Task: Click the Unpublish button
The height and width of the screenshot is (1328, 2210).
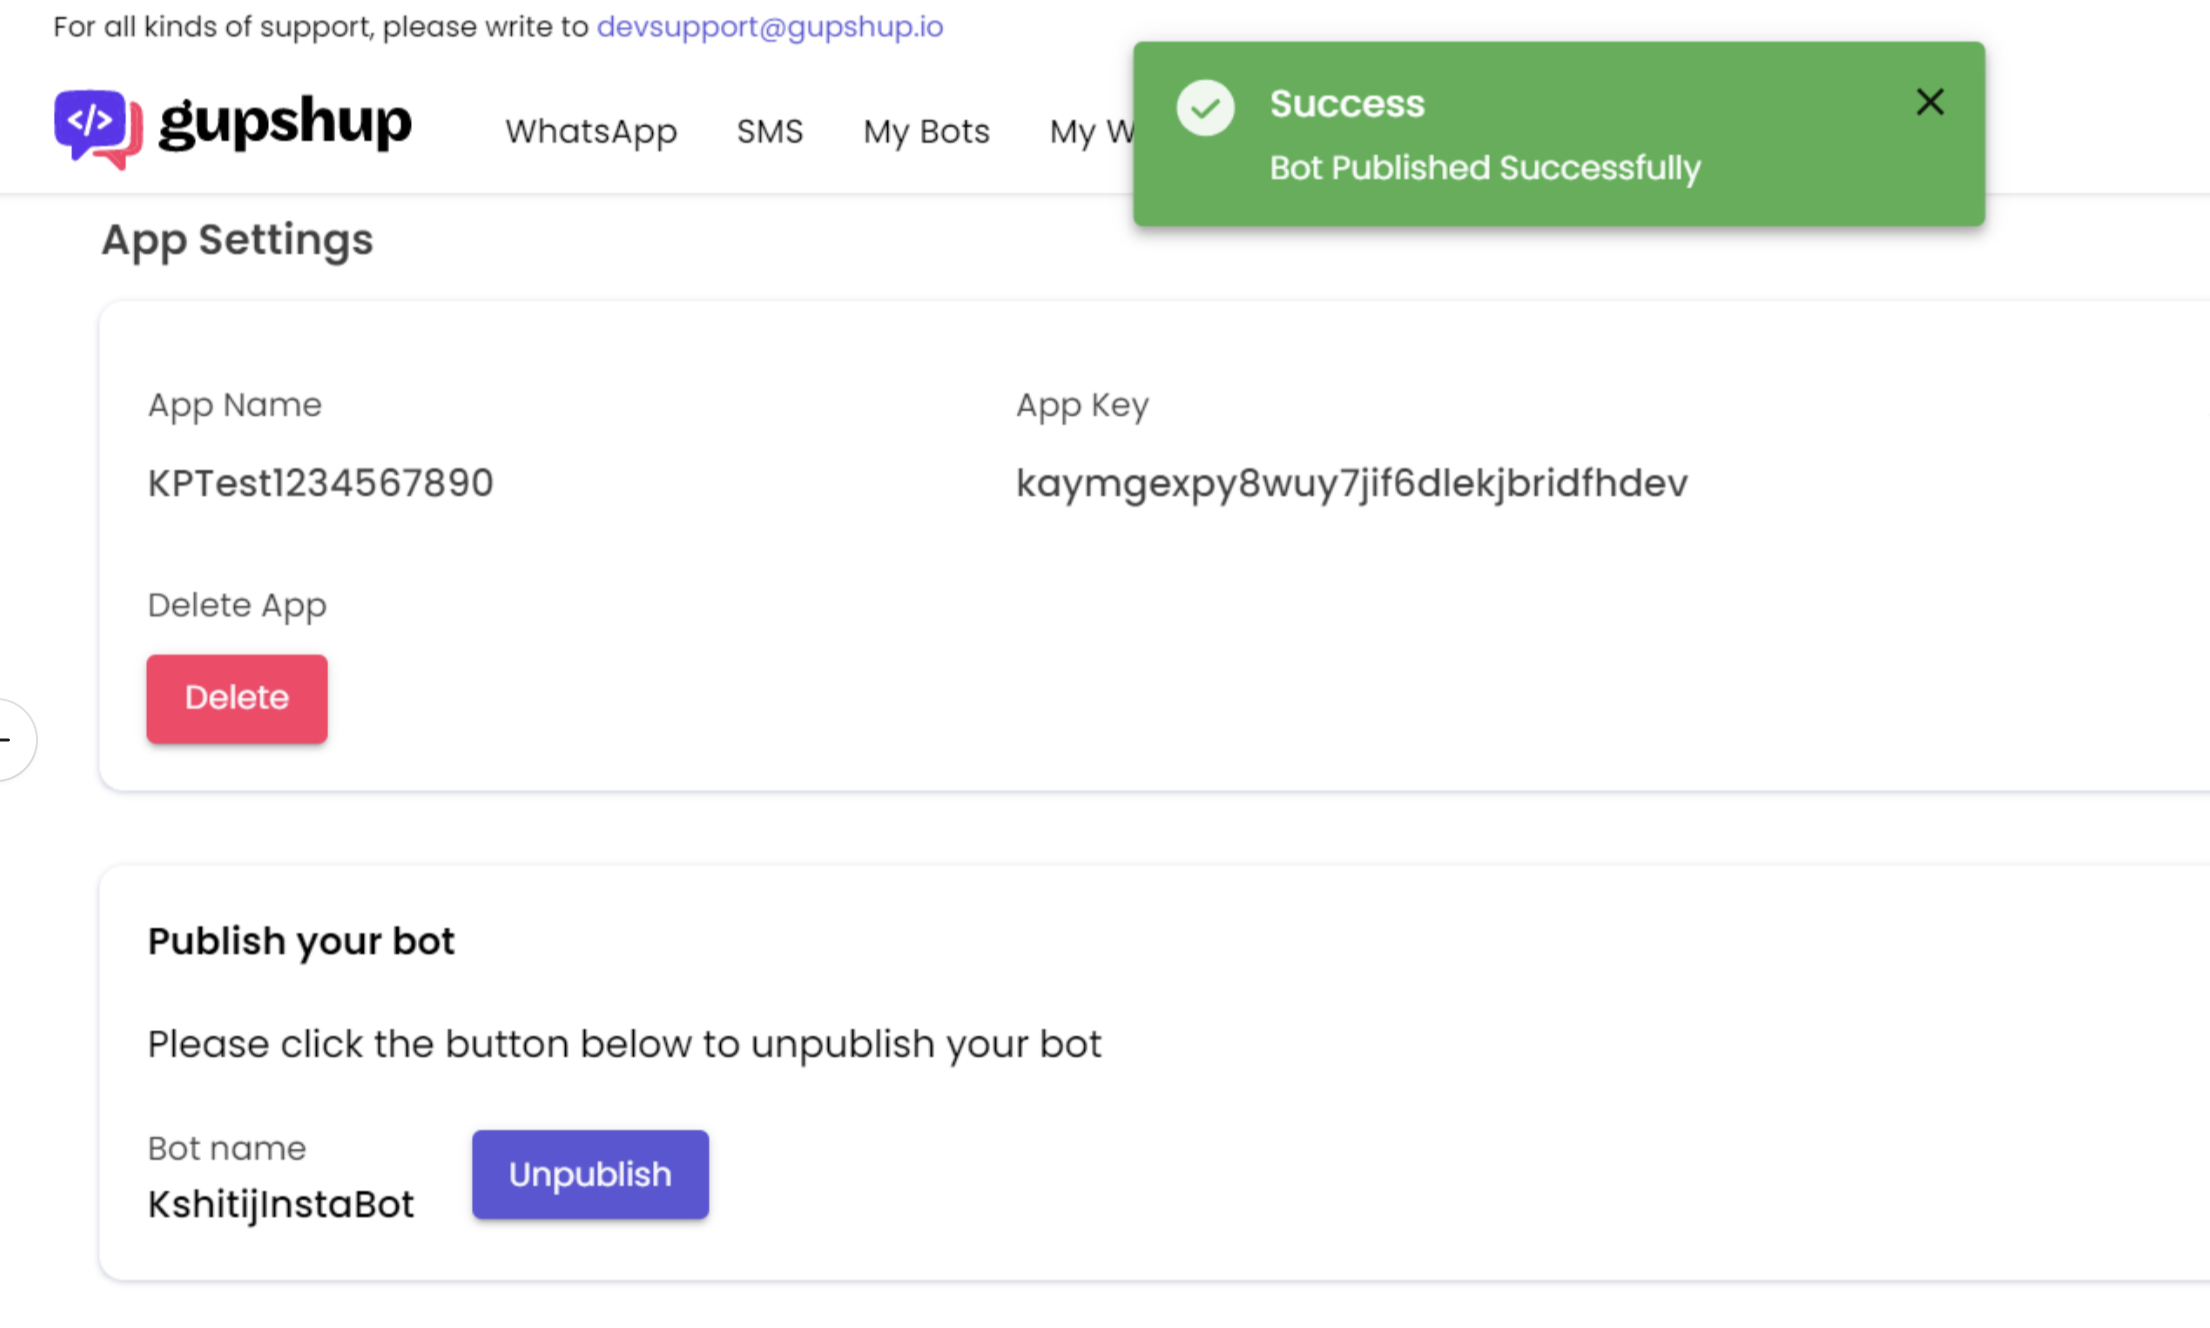Action: [590, 1174]
